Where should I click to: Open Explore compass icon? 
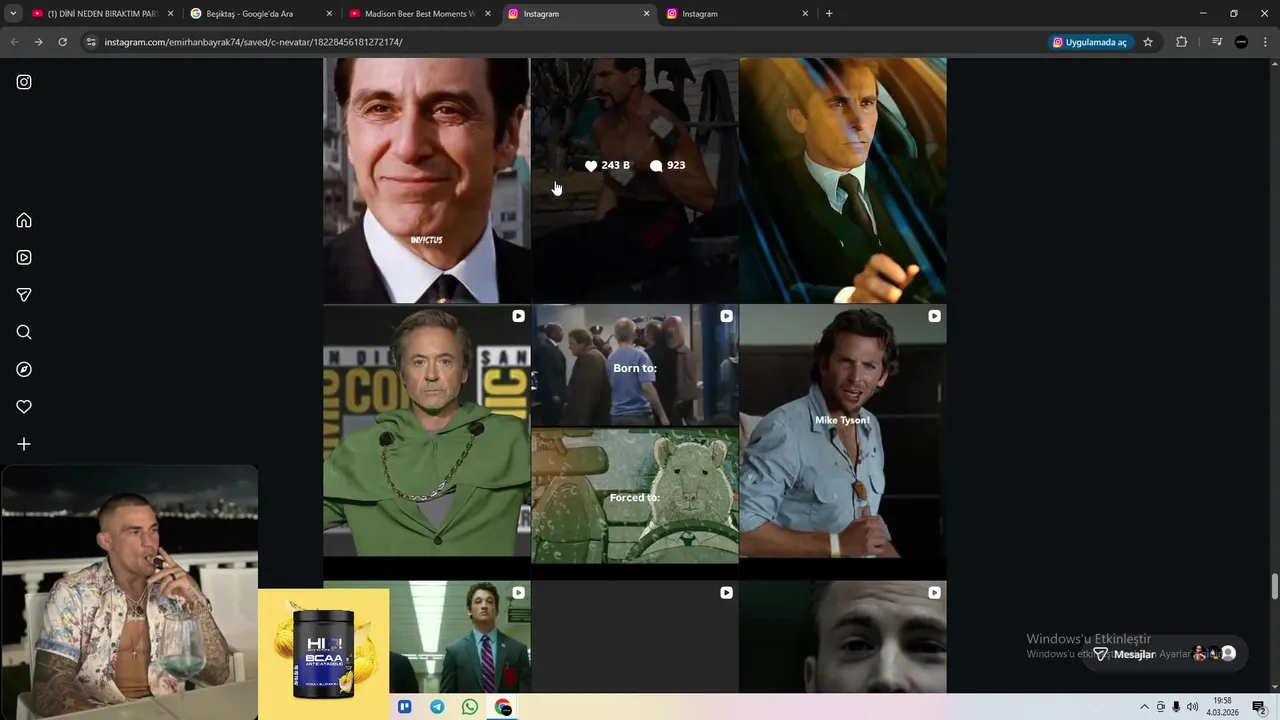24,369
